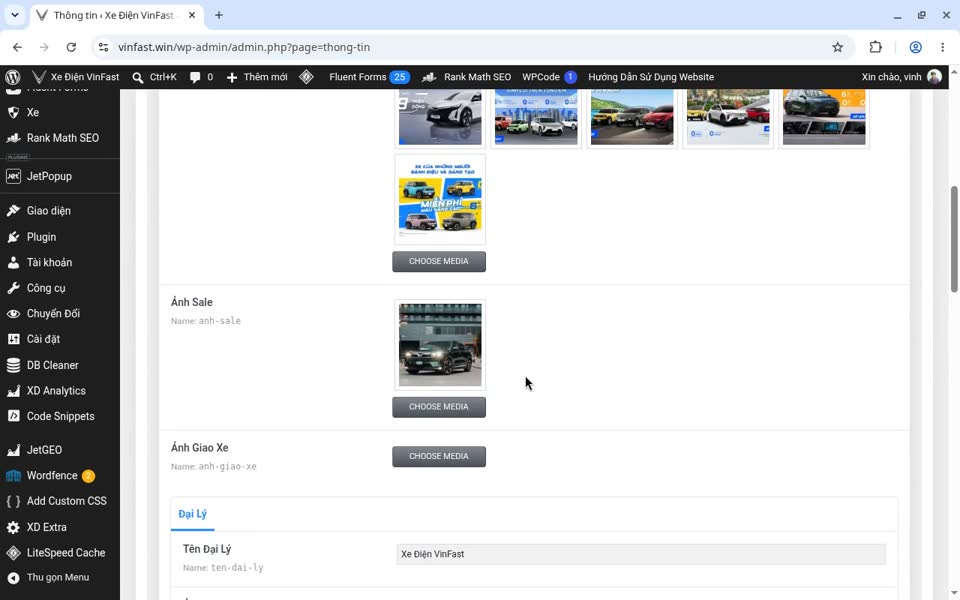Go back to the previous page
The image size is (960, 600).
17,47
